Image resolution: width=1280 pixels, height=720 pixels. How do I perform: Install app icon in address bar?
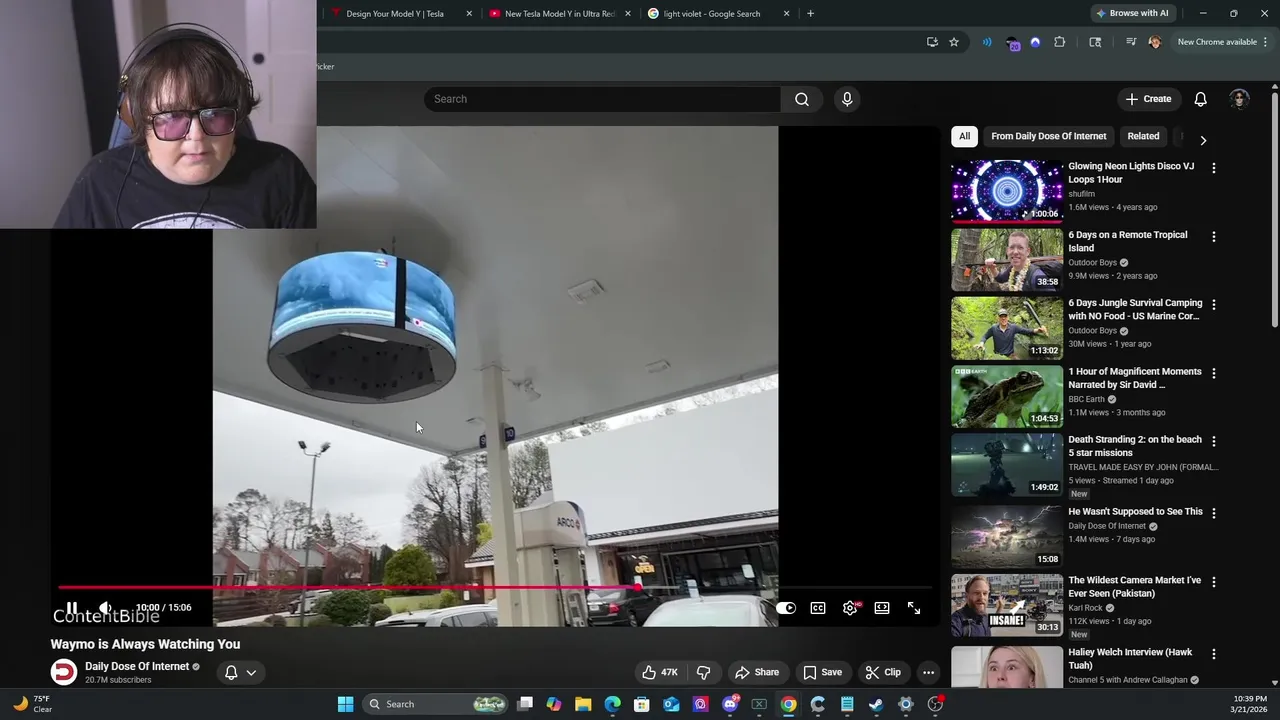click(x=932, y=42)
